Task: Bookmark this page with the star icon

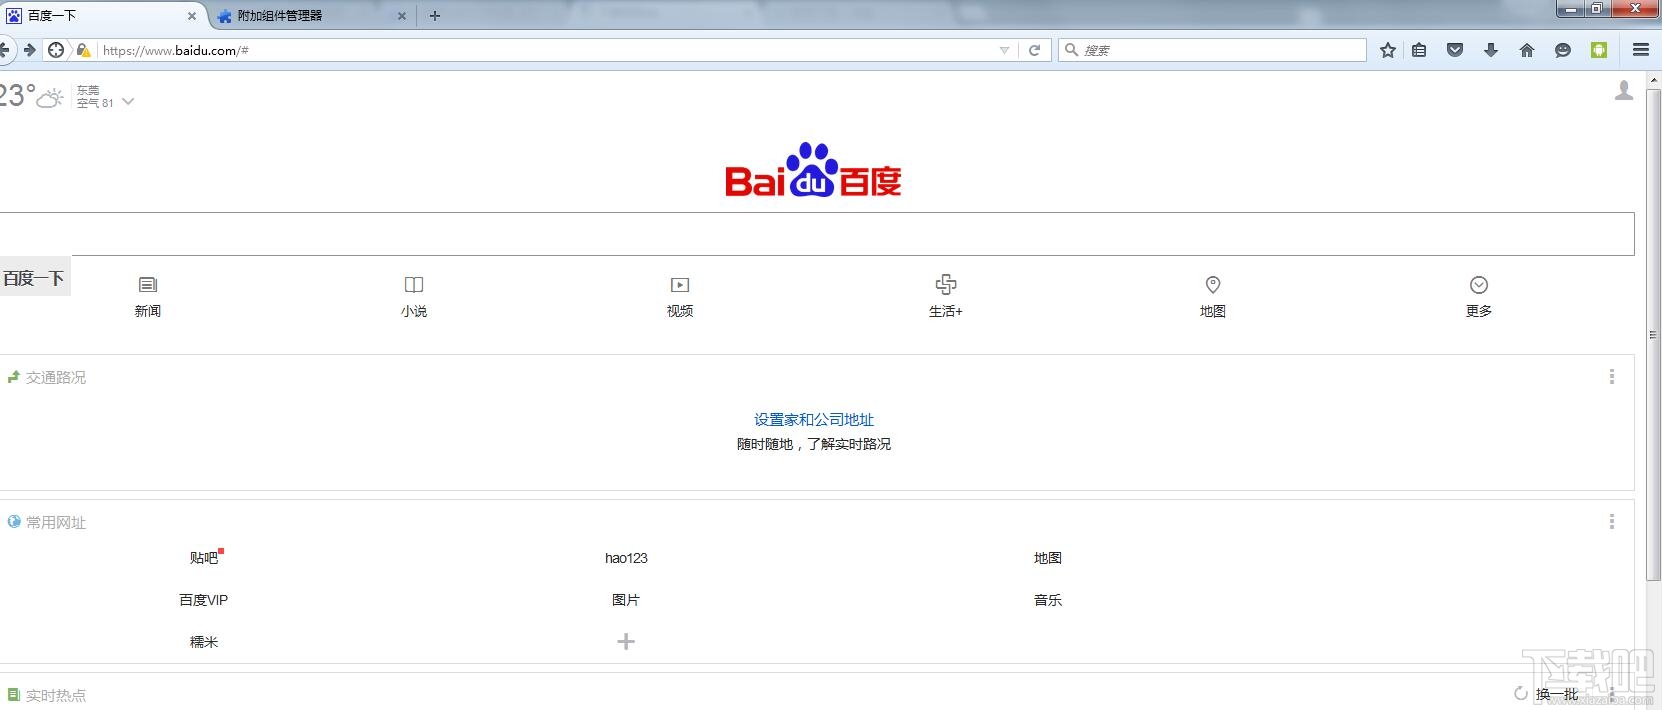Action: coord(1388,50)
